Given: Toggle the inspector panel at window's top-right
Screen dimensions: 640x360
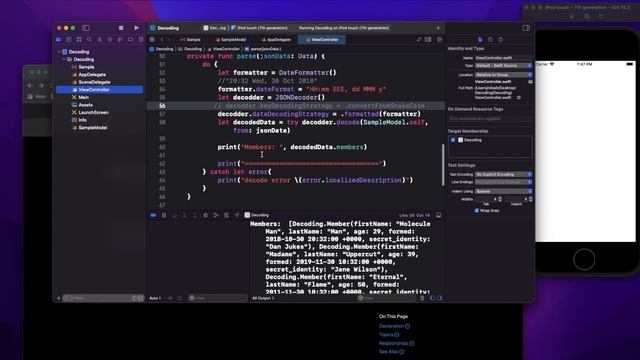Looking at the screenshot, I should click(x=526, y=28).
